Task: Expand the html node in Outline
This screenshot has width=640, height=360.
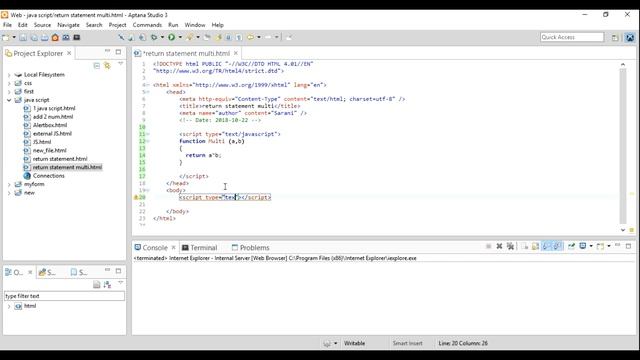Action: (x=9, y=306)
